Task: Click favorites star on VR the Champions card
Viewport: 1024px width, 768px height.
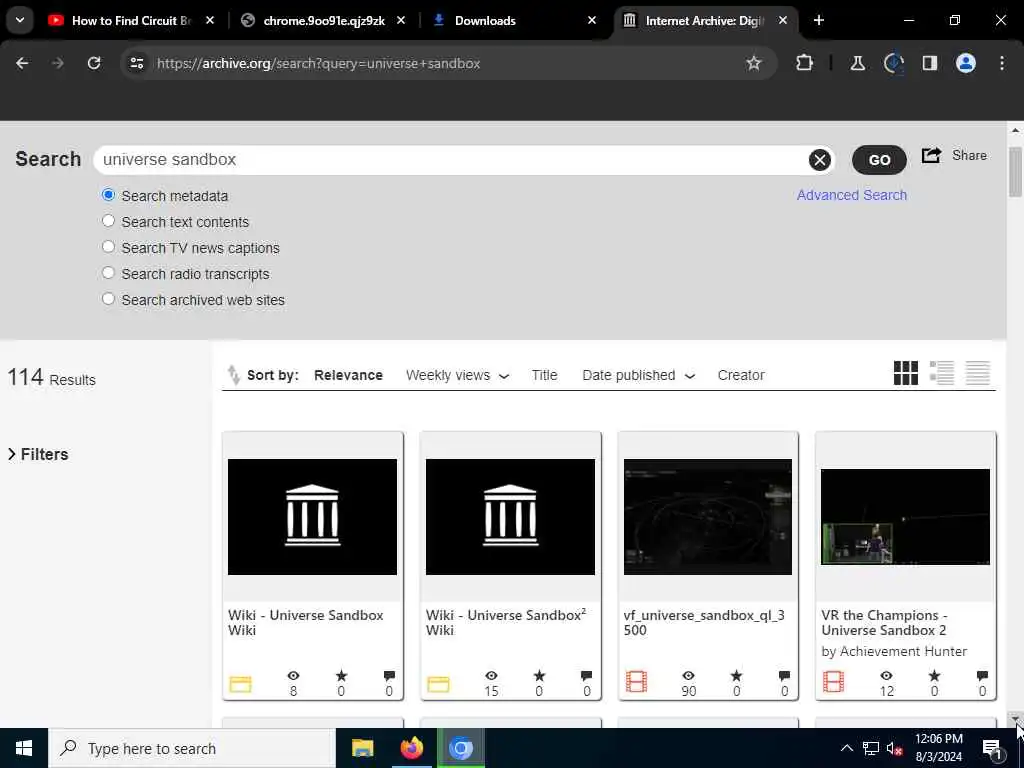Action: [x=935, y=676]
